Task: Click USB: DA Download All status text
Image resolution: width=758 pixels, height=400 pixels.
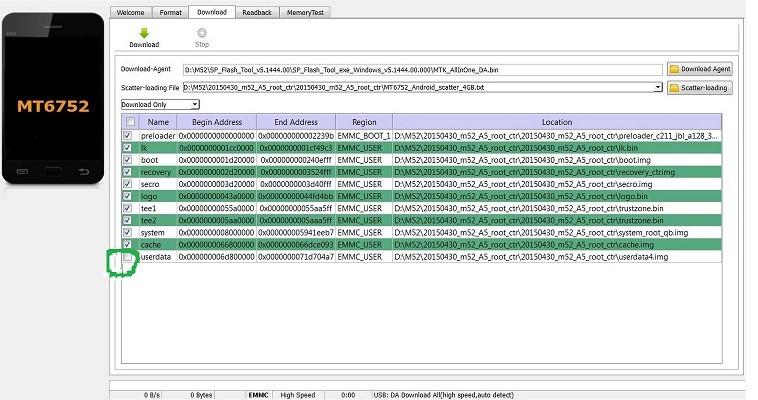Action: (443, 395)
